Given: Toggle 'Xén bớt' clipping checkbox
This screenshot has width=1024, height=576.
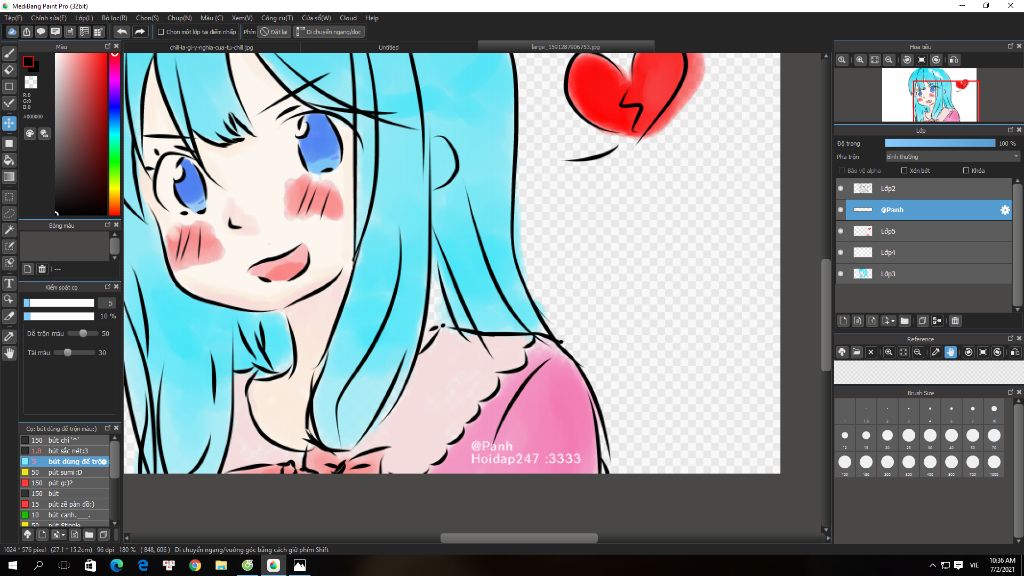Looking at the screenshot, I should [x=904, y=170].
